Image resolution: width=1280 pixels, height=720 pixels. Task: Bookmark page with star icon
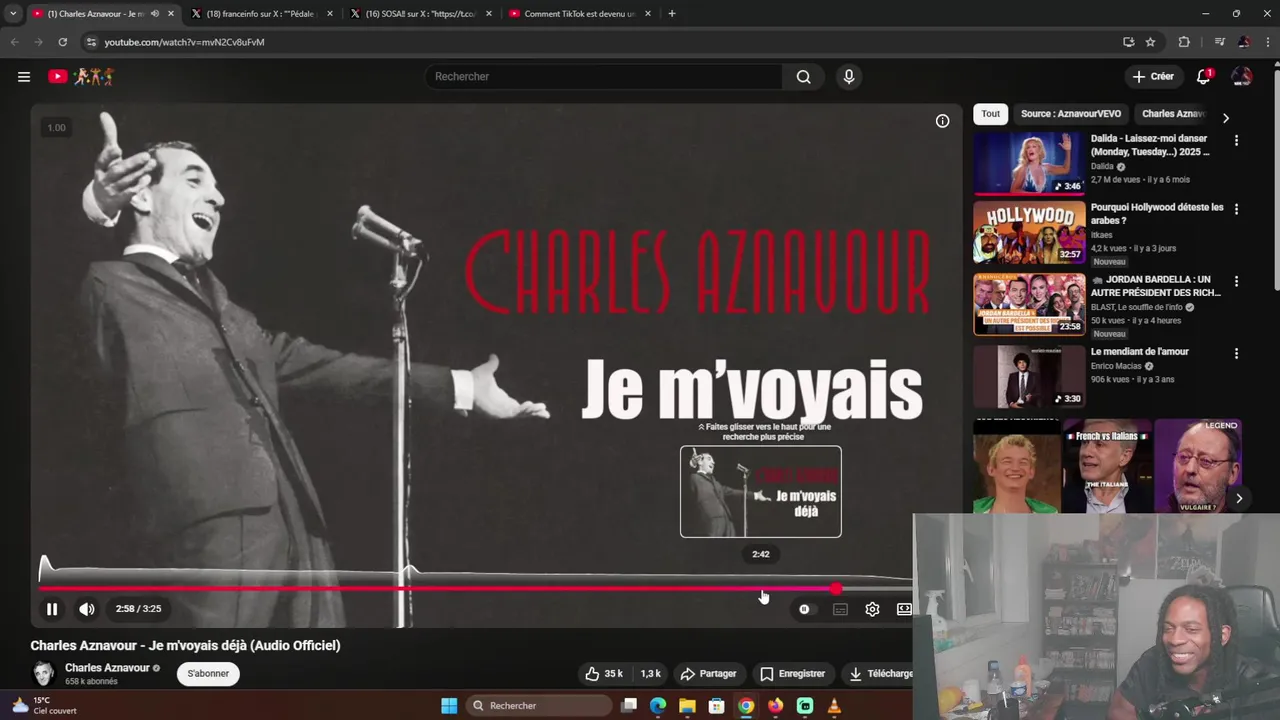tap(1150, 42)
